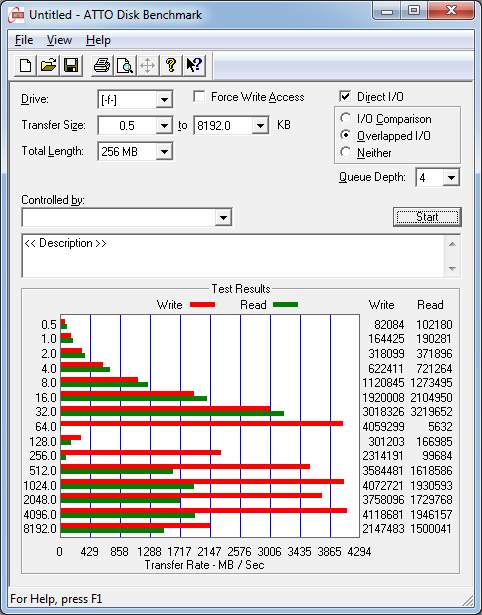Image resolution: width=482 pixels, height=615 pixels.
Task: Open the File menu
Action: coord(24,40)
